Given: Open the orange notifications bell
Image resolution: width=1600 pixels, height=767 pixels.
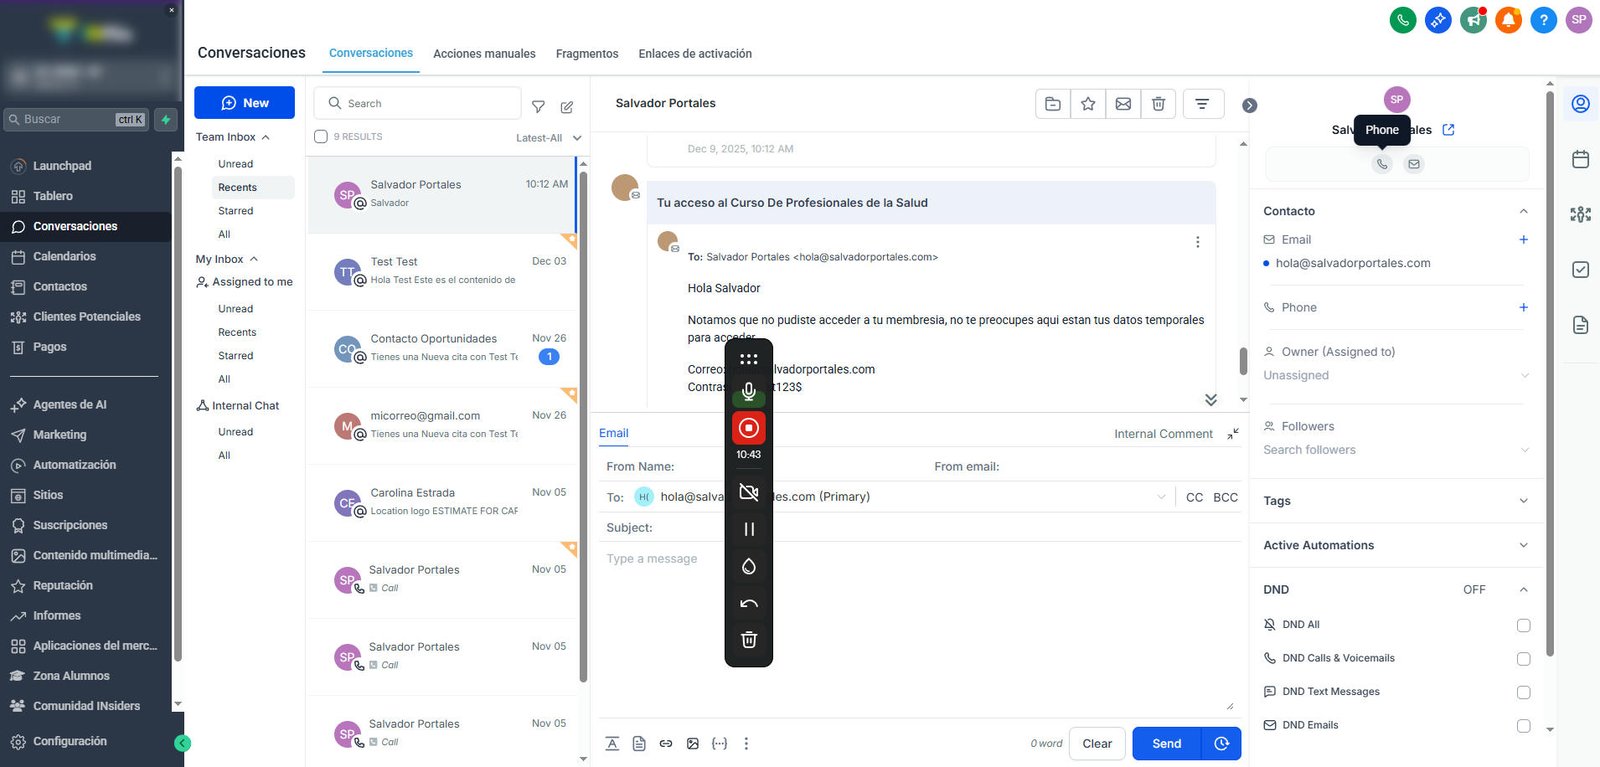Looking at the screenshot, I should 1508,19.
